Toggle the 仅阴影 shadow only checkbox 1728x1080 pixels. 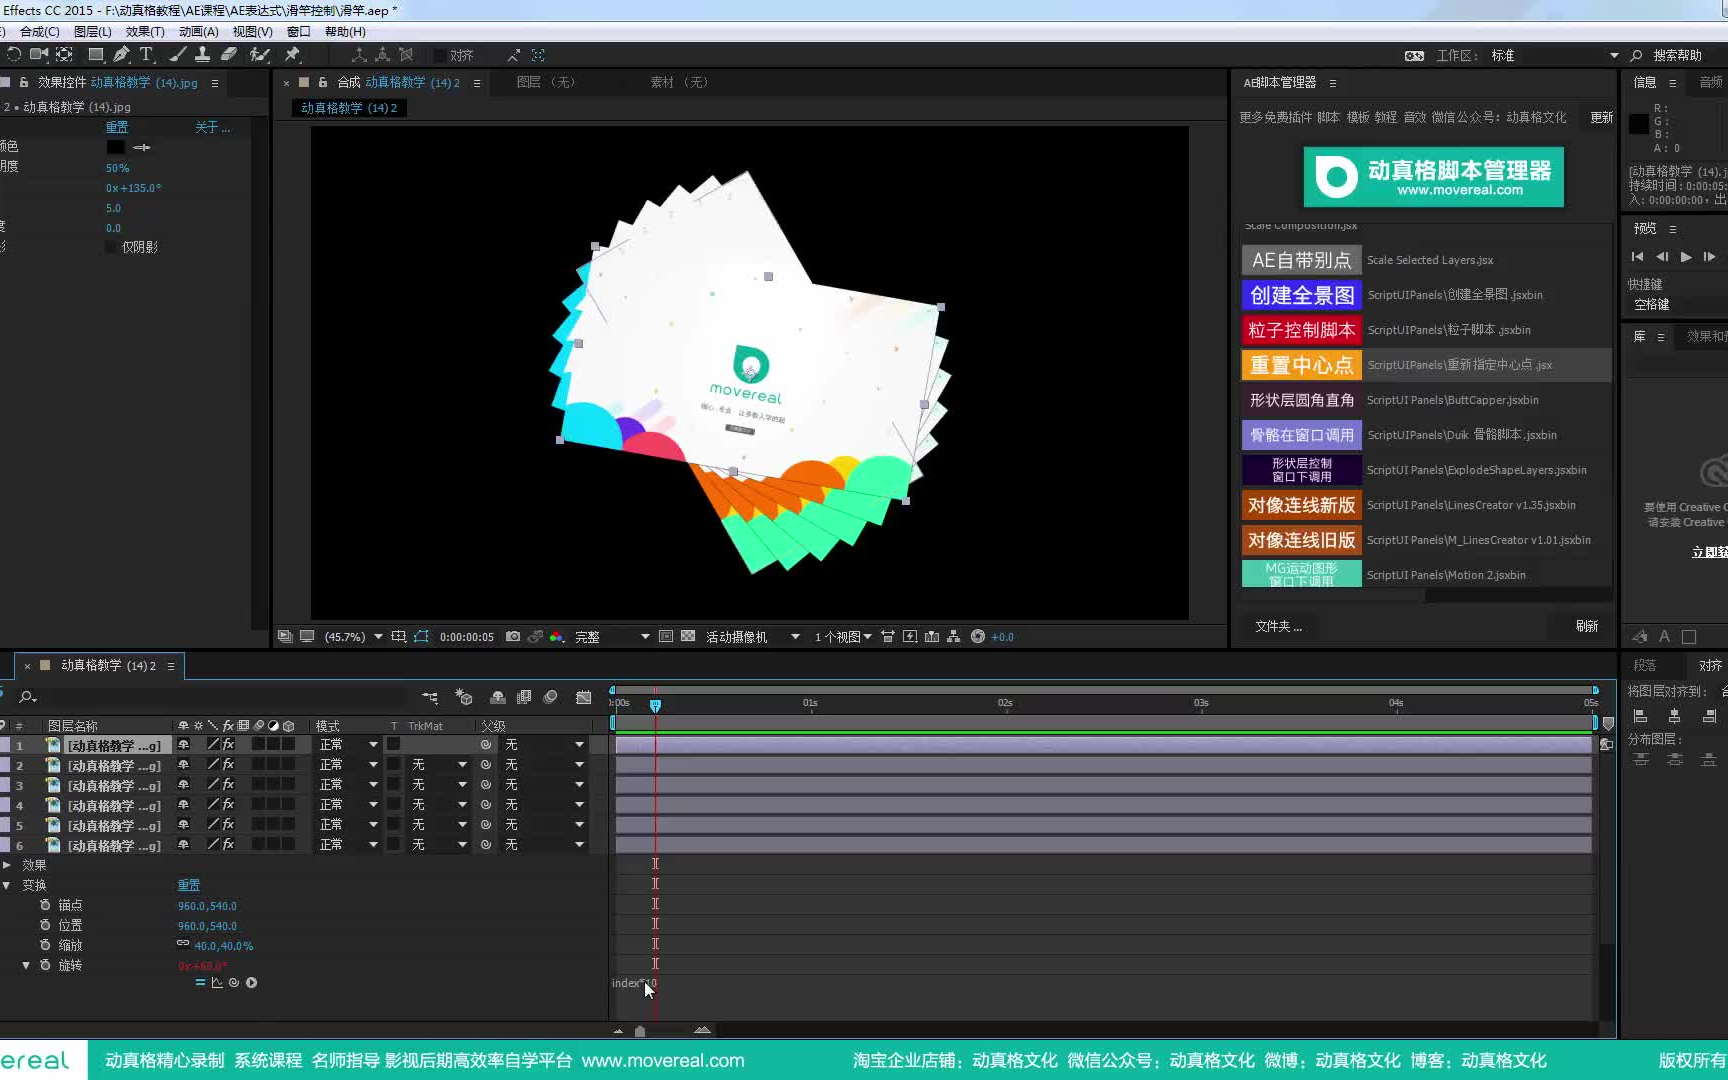coord(112,247)
